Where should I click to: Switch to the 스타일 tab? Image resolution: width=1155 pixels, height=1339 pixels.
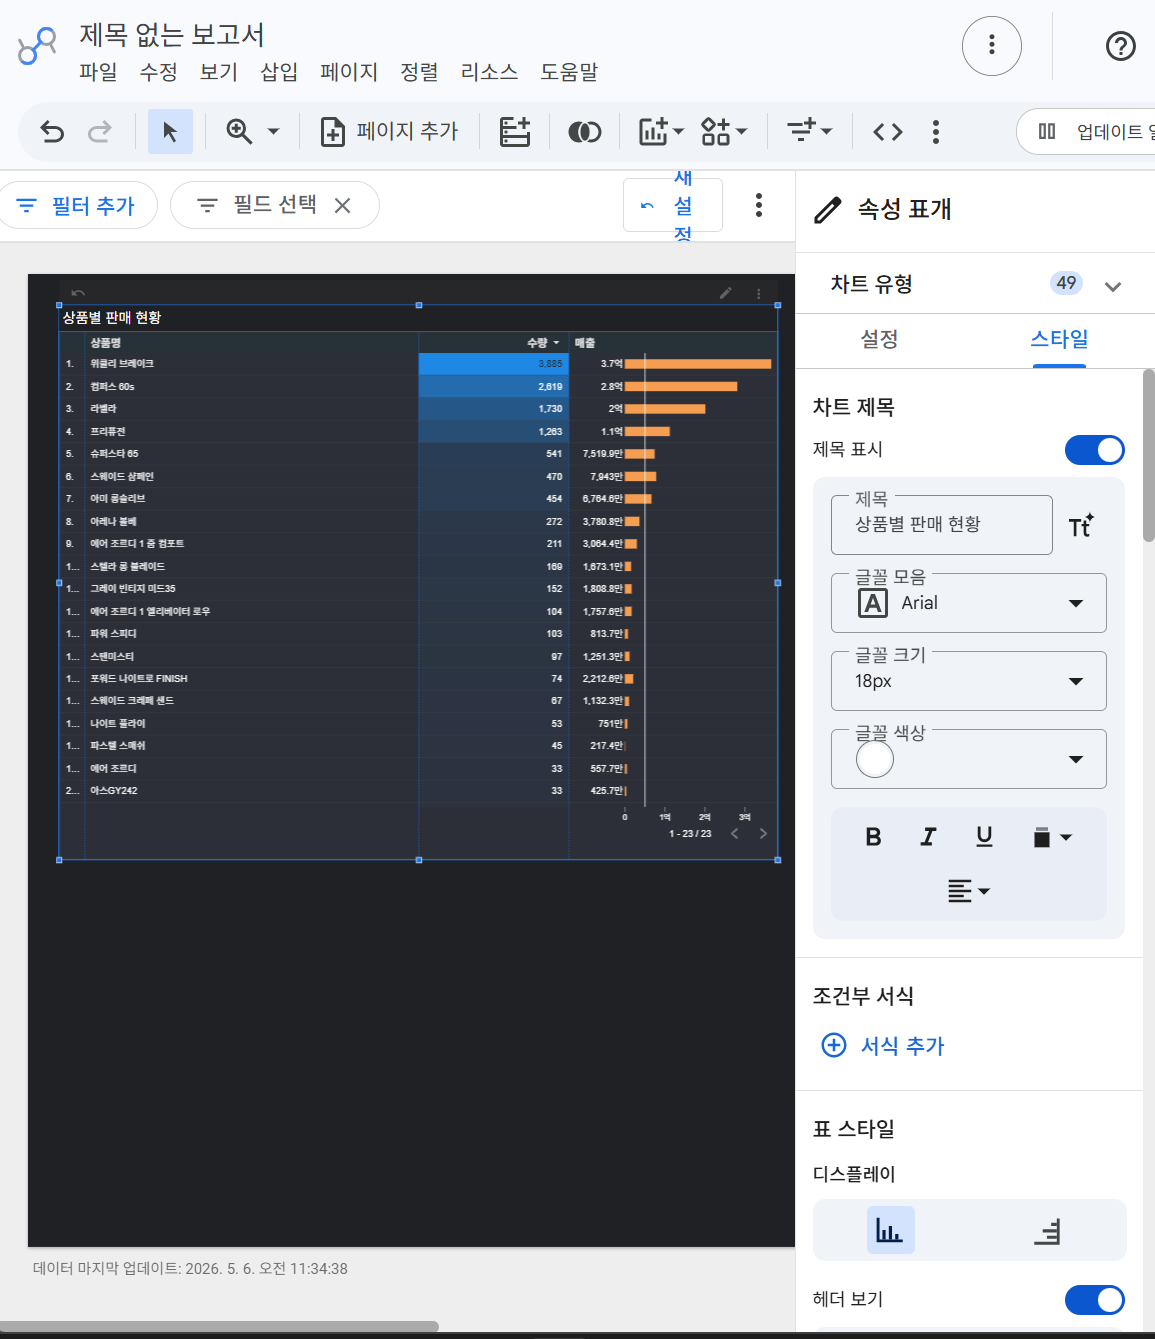pos(1059,340)
